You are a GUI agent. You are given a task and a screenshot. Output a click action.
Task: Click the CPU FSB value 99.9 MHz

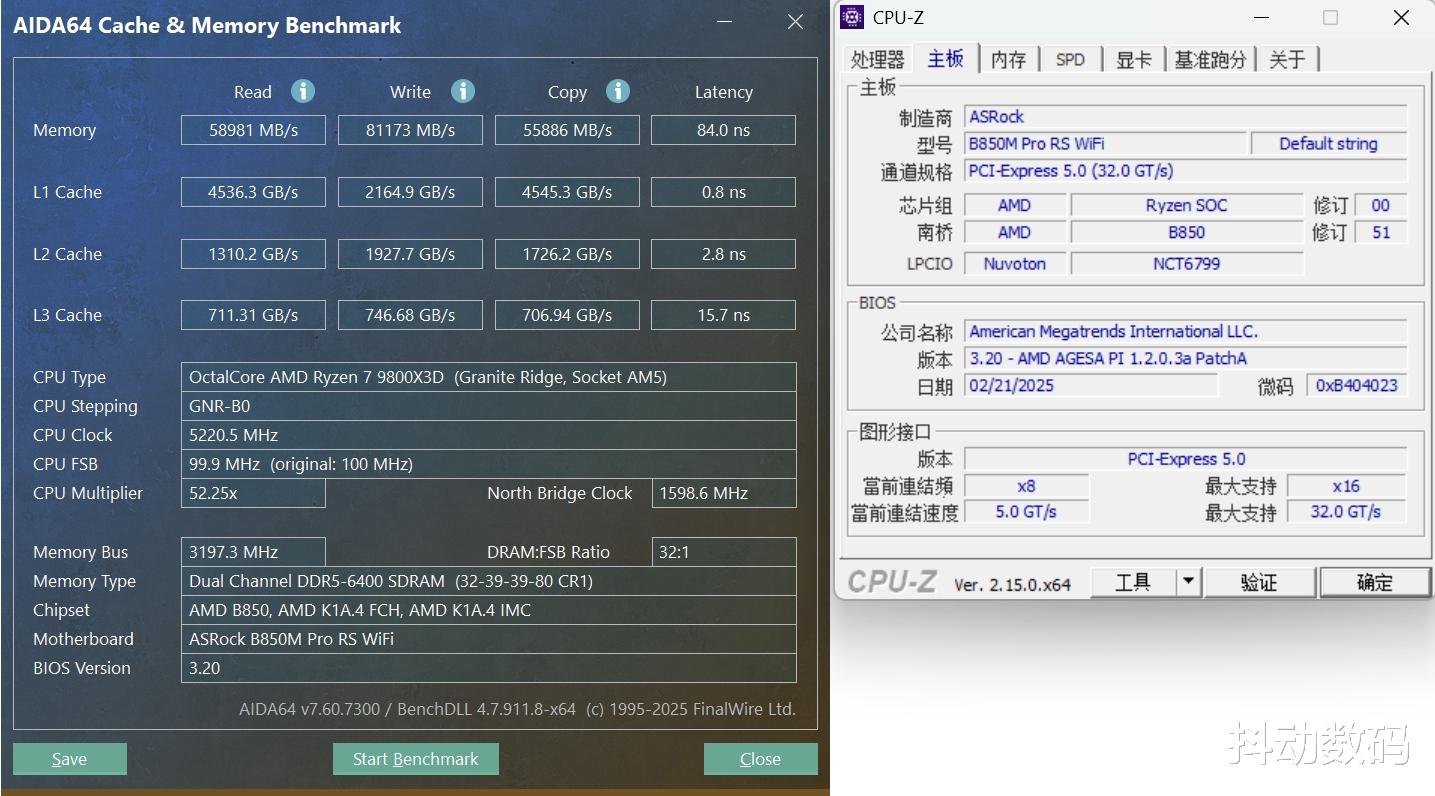[x=489, y=464]
